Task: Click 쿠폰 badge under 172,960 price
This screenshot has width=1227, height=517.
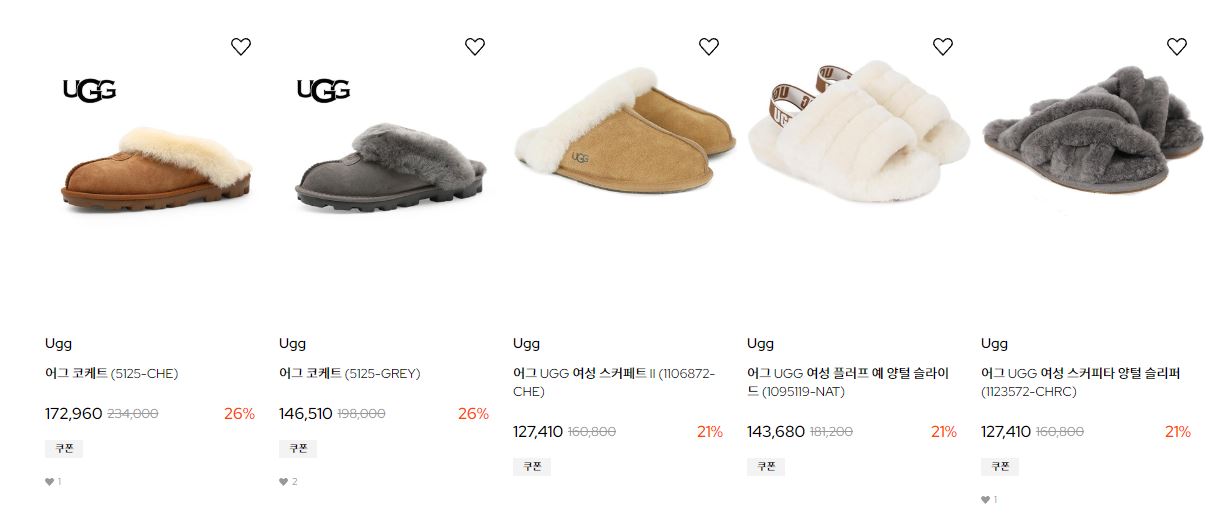Action: tap(64, 449)
